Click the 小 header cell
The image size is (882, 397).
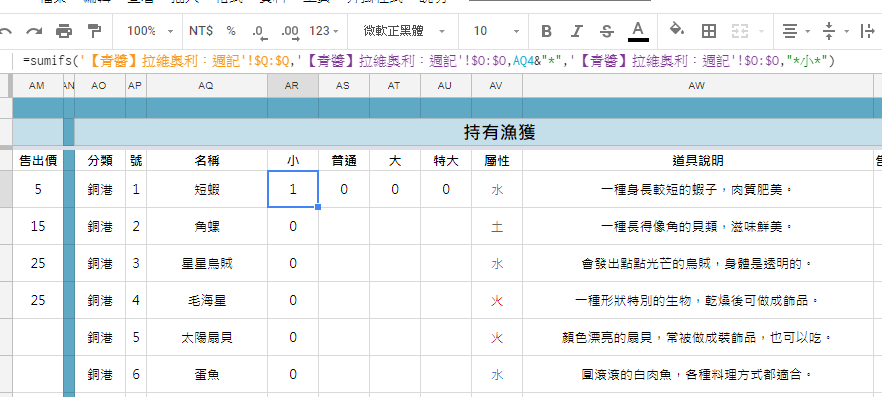292,161
